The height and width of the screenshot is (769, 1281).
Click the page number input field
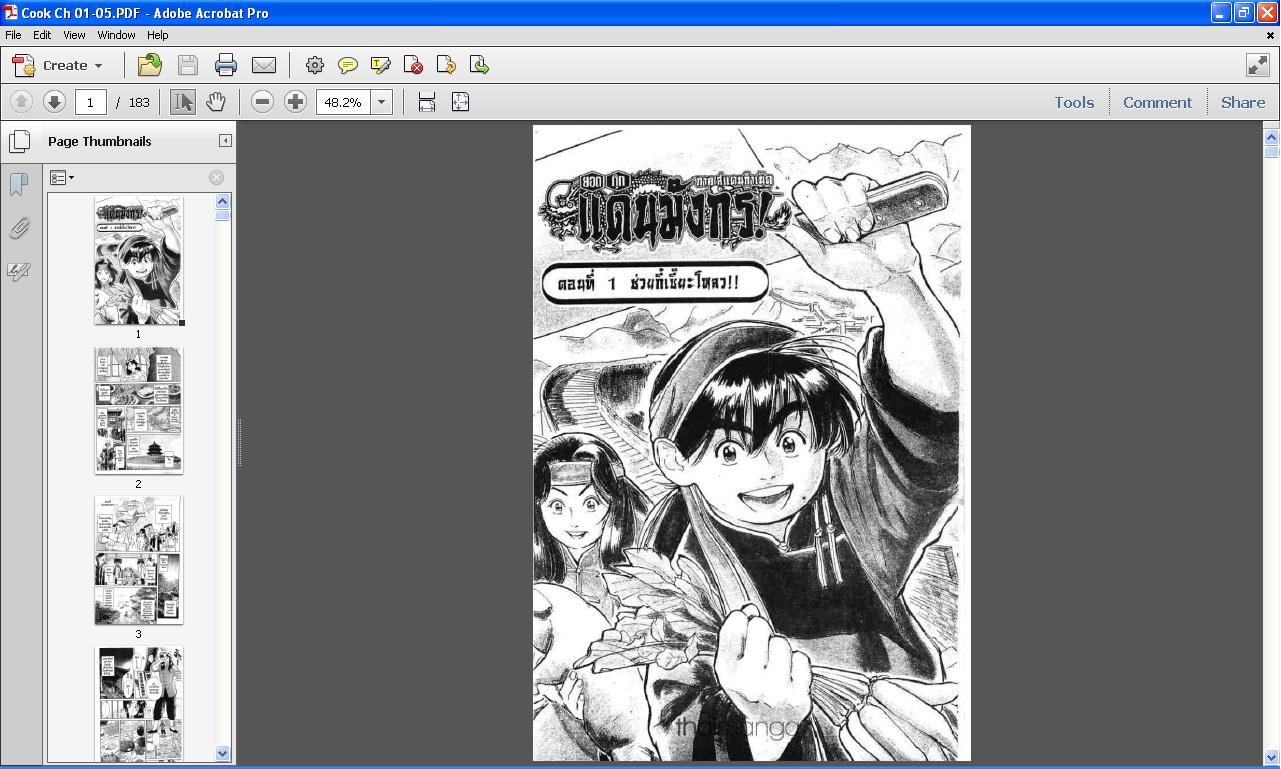90,102
